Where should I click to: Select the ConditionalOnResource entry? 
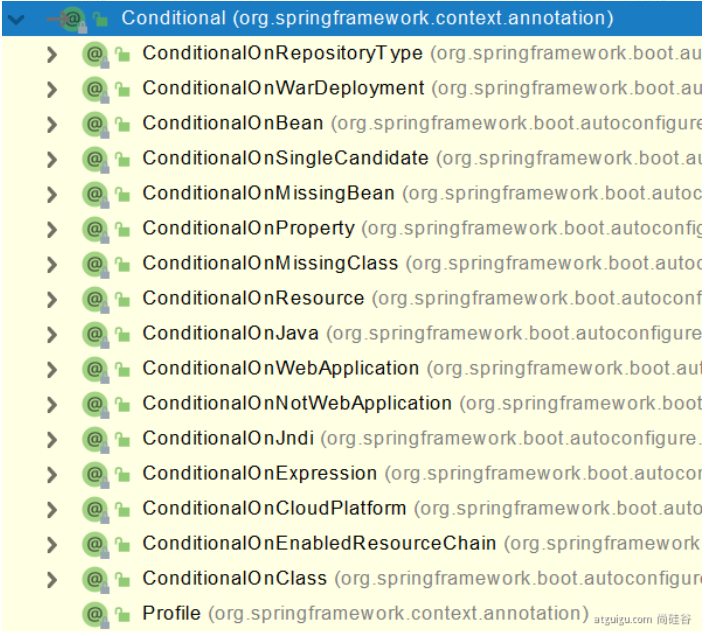(253, 298)
